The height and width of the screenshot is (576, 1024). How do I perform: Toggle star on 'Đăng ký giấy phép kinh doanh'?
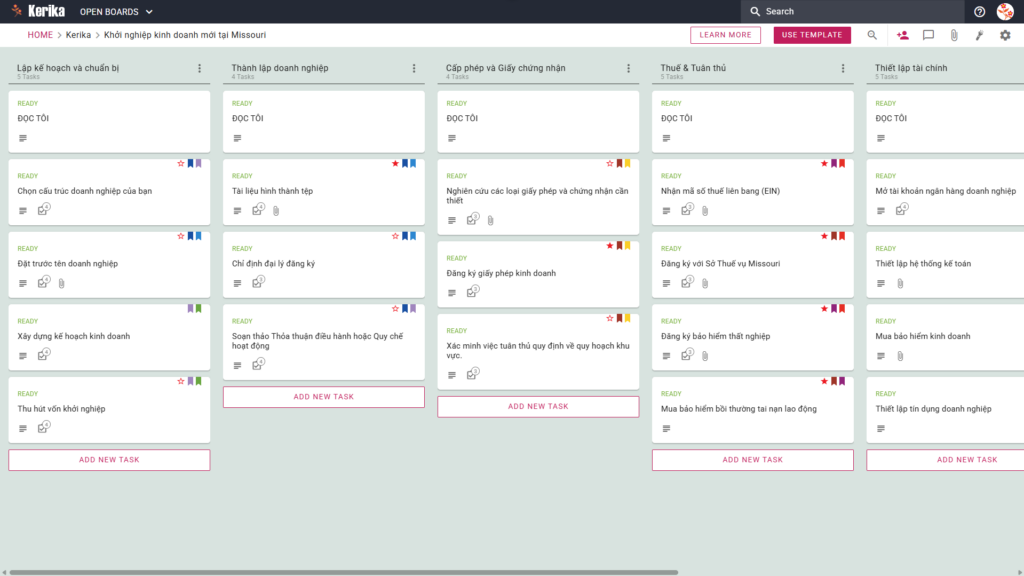pos(610,246)
